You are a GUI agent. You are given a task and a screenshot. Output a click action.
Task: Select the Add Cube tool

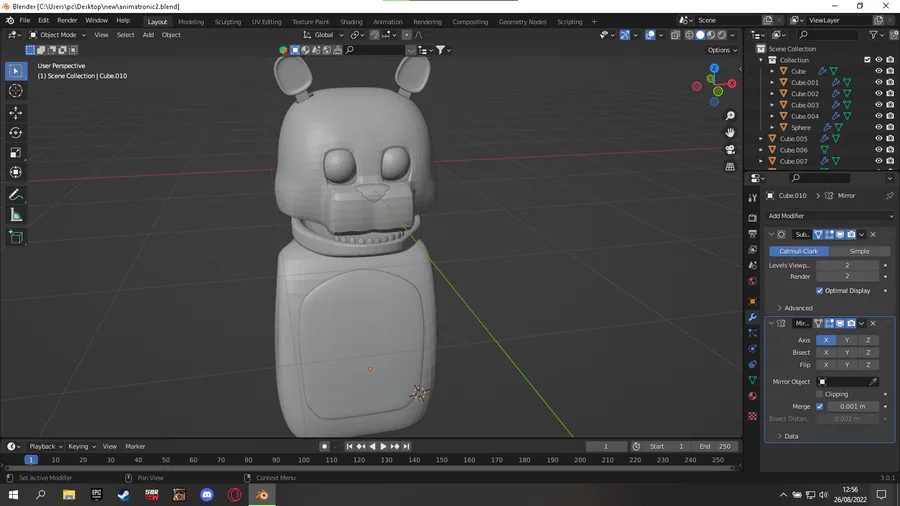[x=15, y=237]
